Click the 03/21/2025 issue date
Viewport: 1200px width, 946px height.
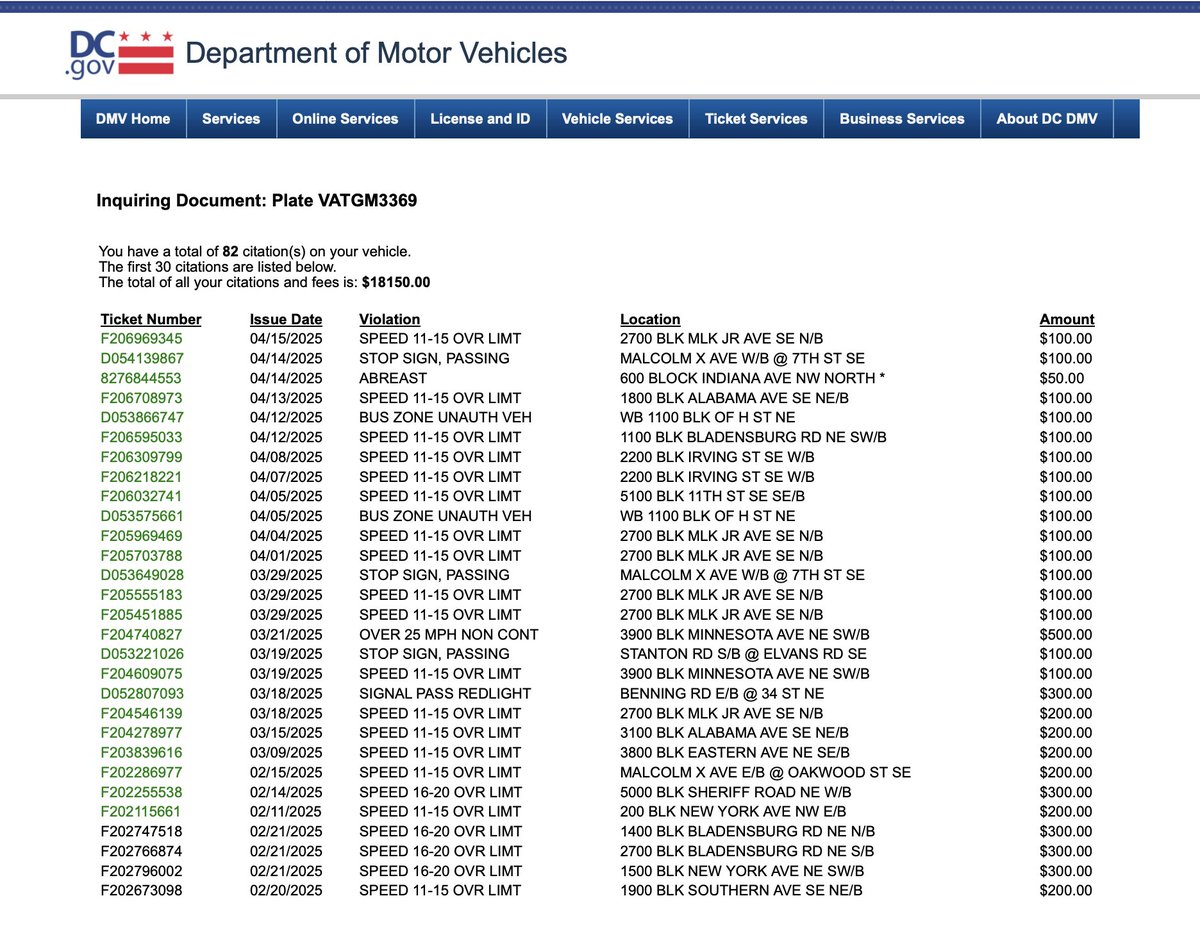click(x=286, y=634)
